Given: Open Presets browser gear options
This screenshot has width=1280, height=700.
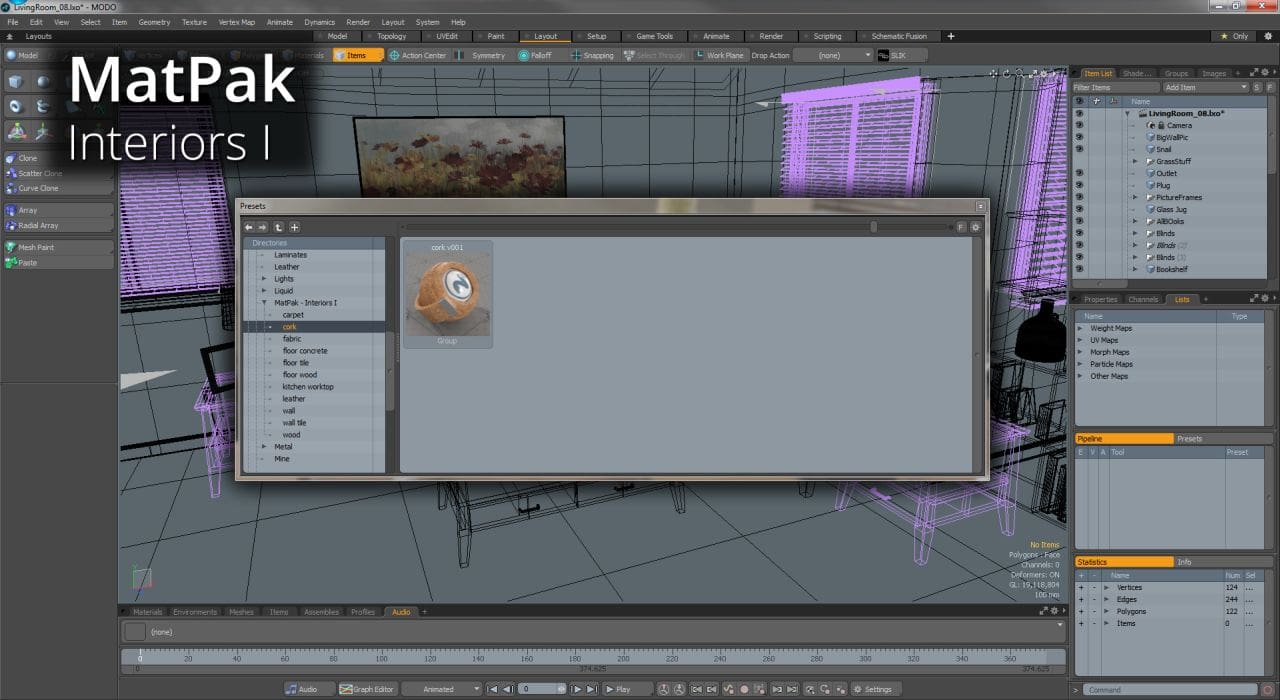Looking at the screenshot, I should 976,227.
